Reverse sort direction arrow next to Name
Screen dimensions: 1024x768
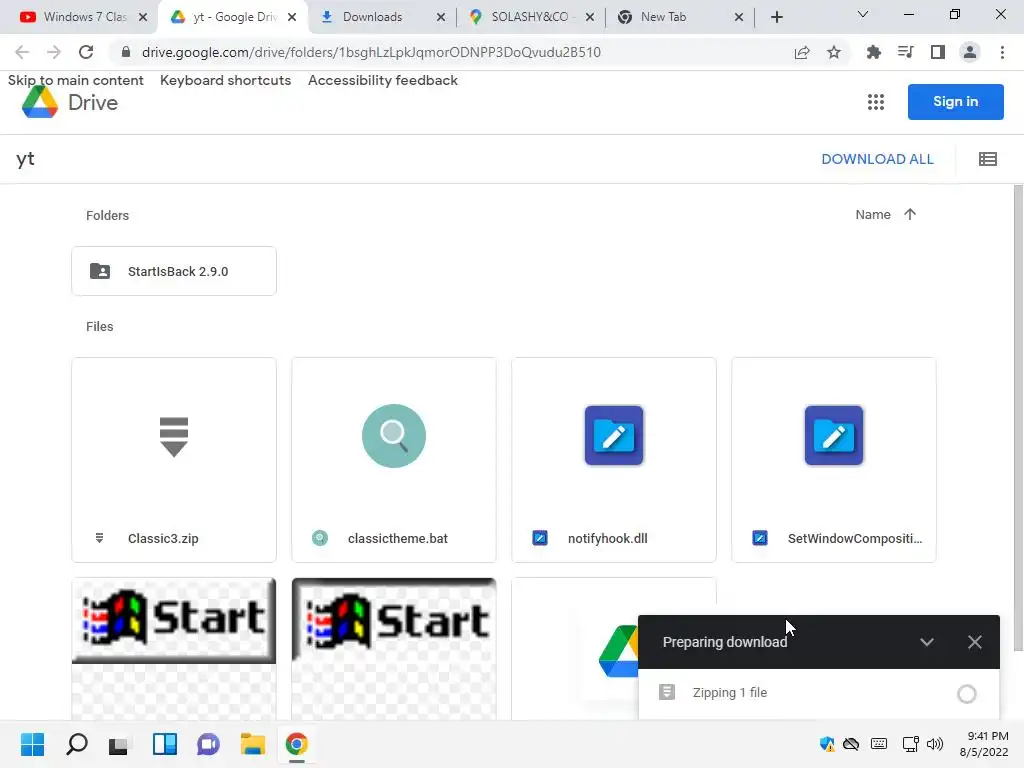pos(910,214)
